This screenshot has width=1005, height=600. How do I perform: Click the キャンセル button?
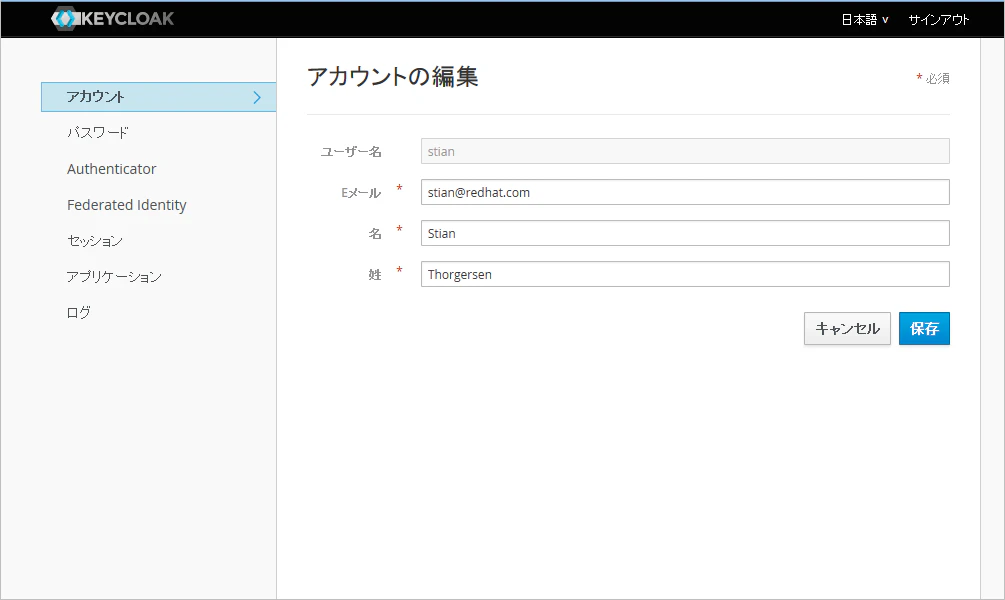pos(847,328)
